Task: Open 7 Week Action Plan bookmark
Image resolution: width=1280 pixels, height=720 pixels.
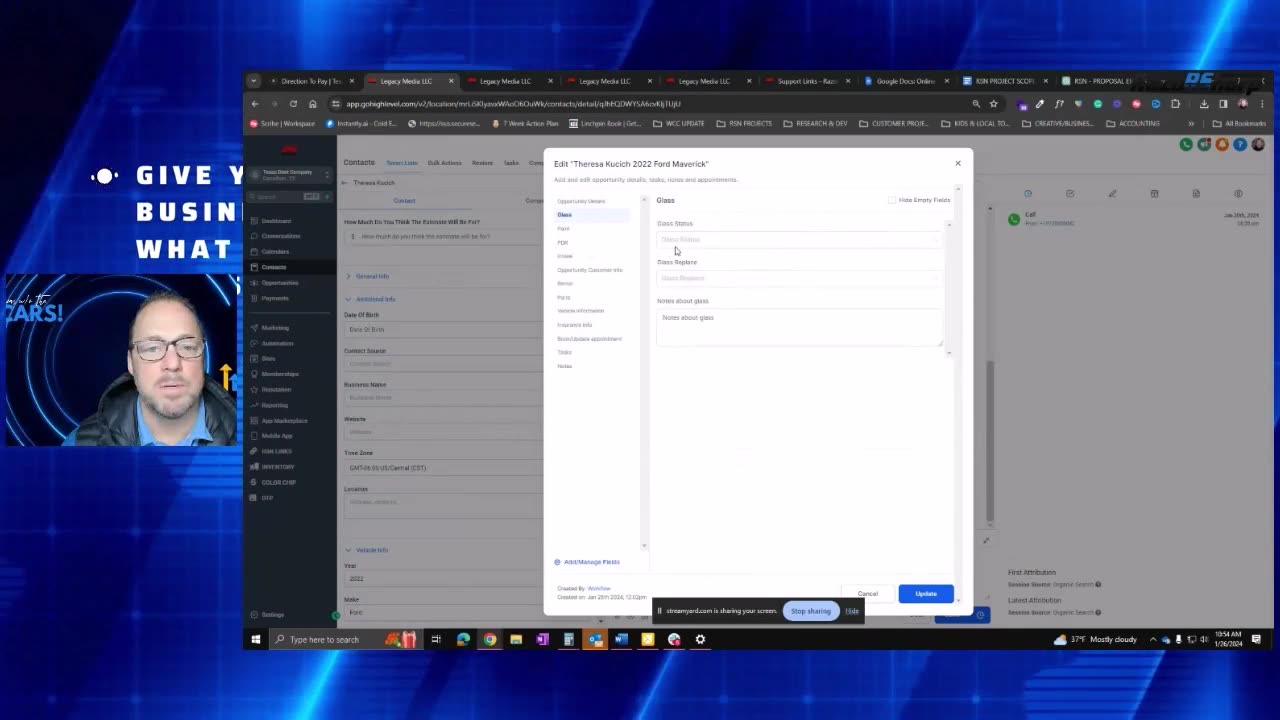Action: pyautogui.click(x=526, y=124)
